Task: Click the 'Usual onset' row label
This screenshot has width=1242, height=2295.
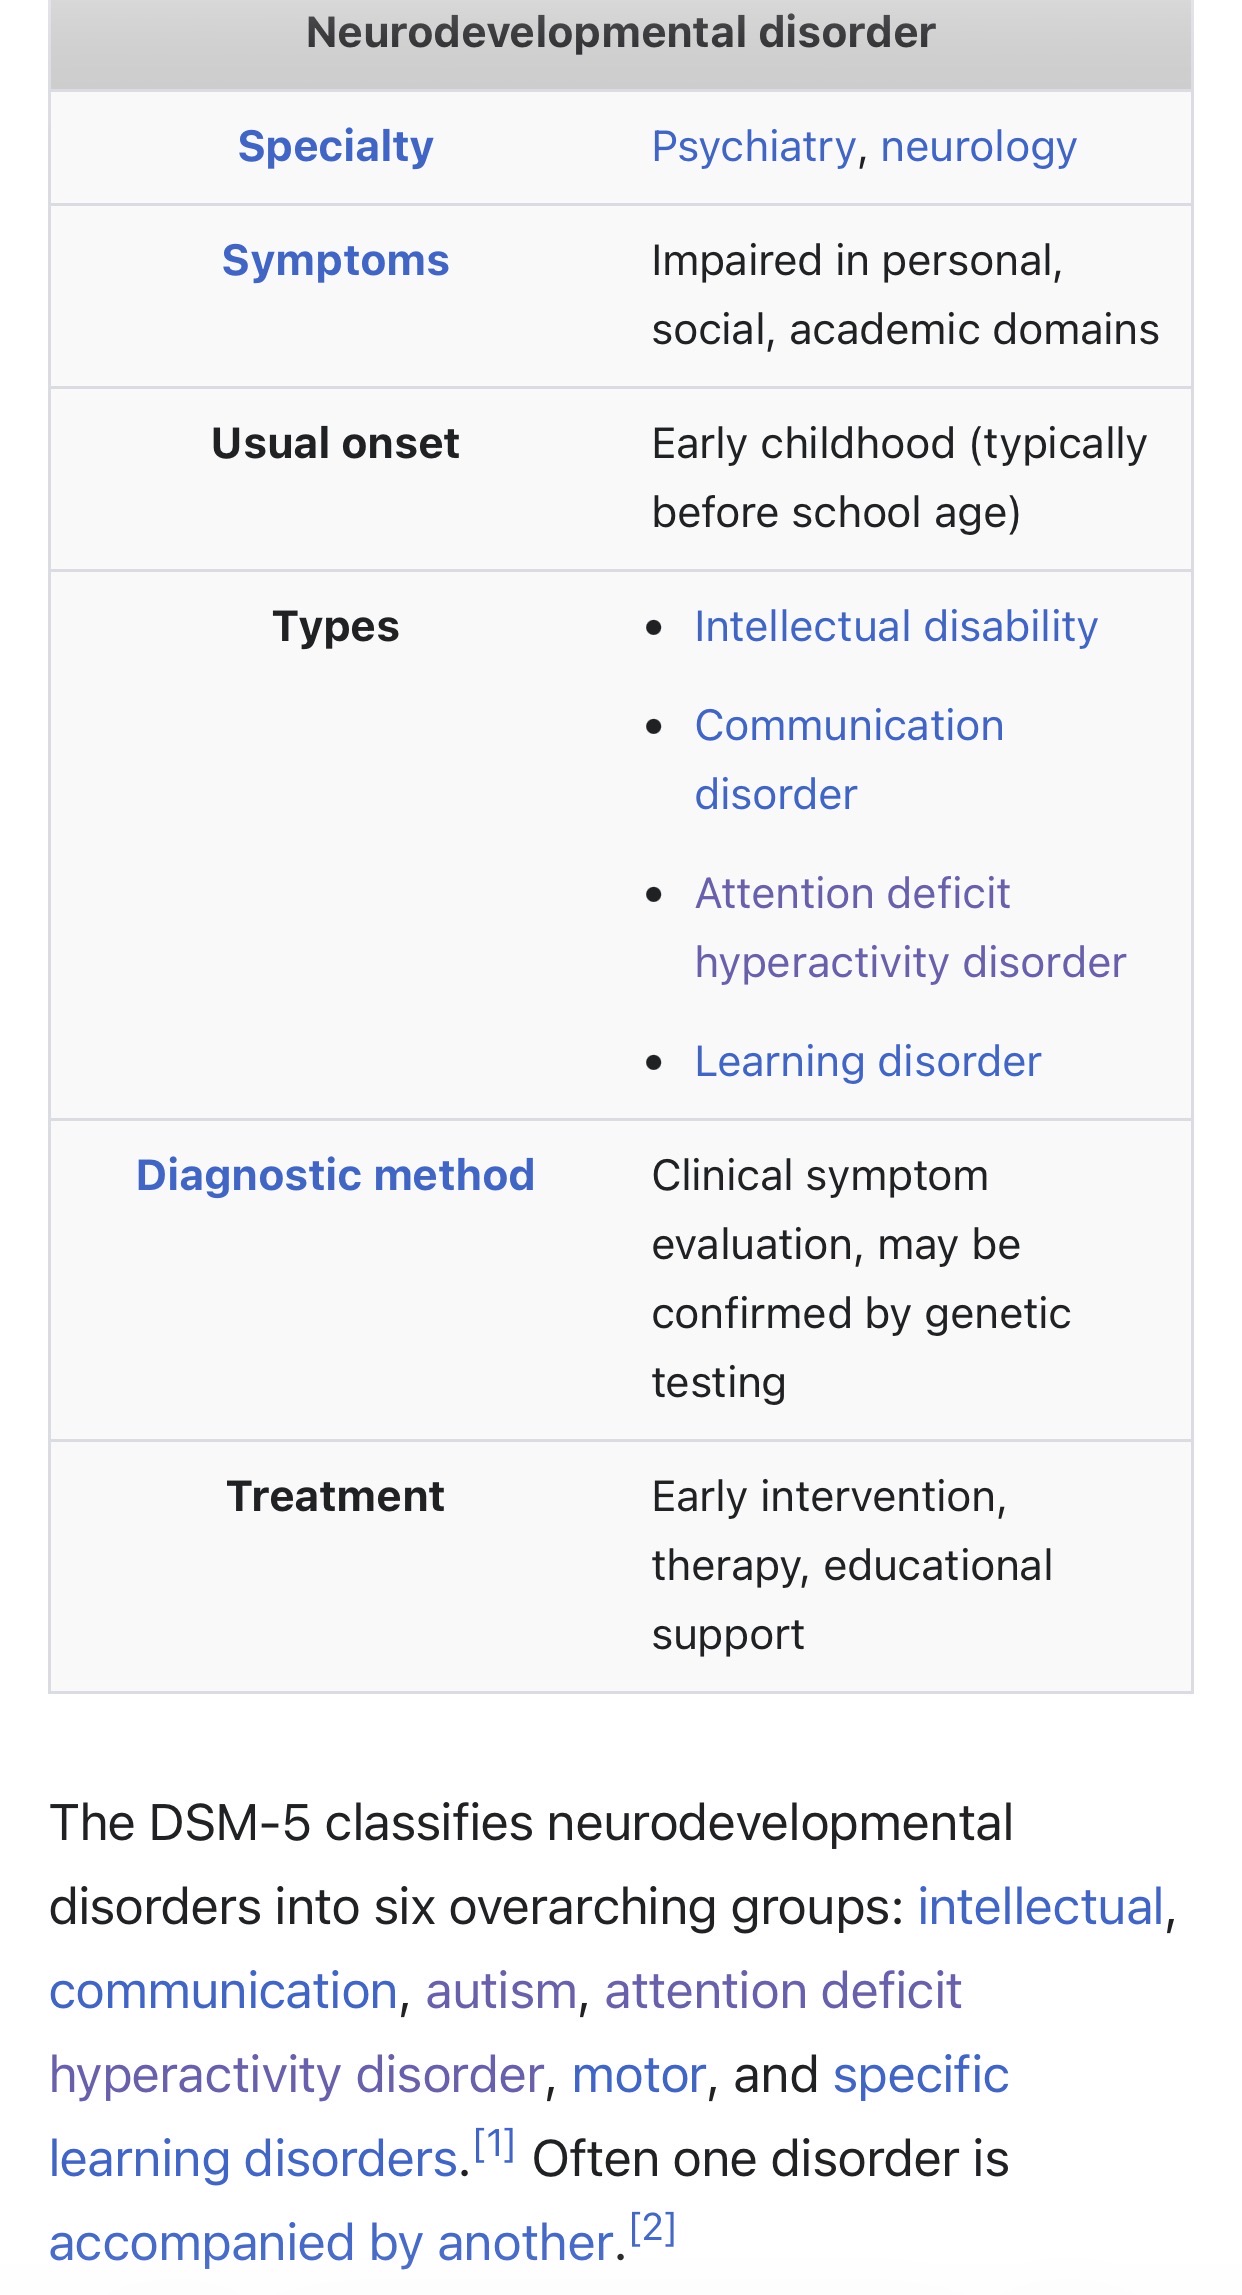Action: 335,444
